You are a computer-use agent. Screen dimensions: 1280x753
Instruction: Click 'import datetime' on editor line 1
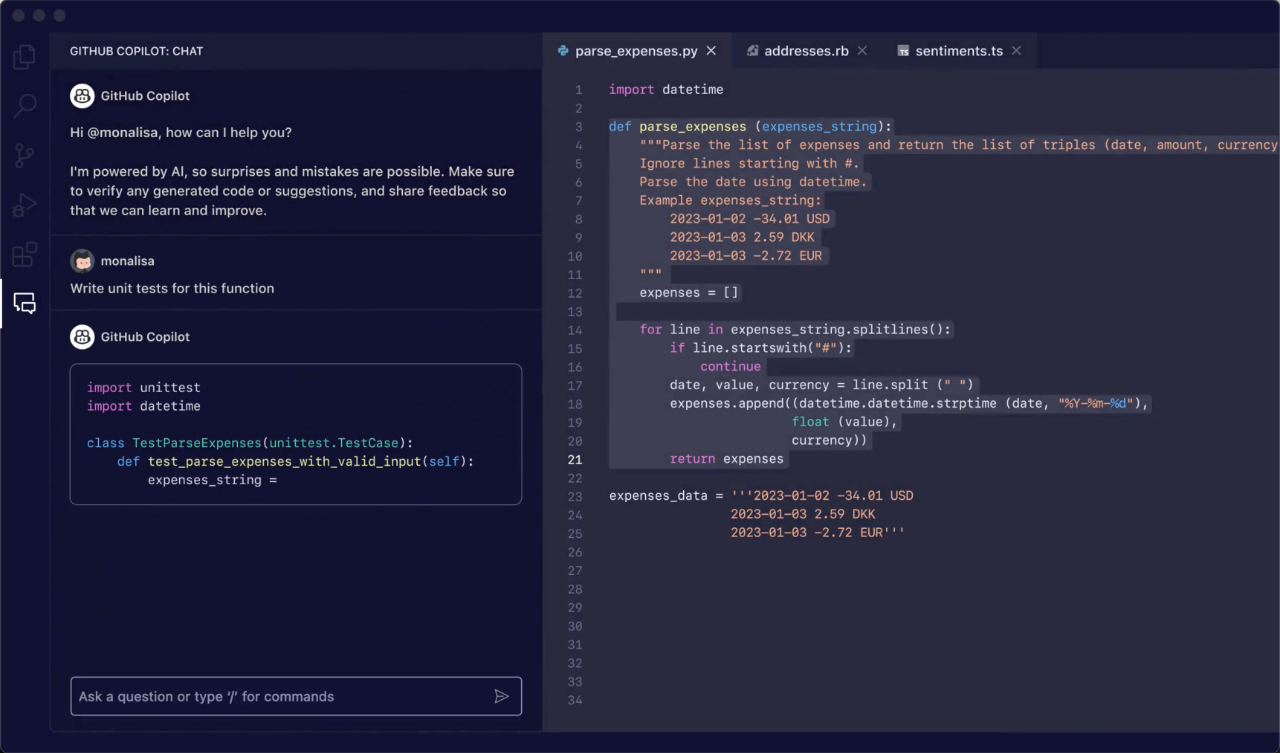click(666, 90)
